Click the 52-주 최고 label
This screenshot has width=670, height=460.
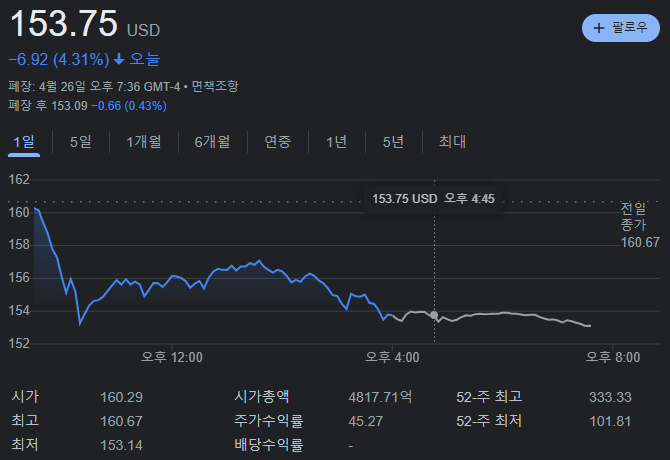coord(489,397)
